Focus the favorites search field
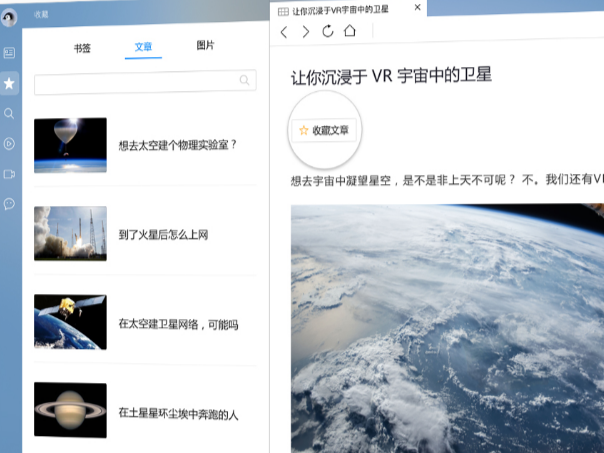This screenshot has height=453, width=604. [145, 82]
